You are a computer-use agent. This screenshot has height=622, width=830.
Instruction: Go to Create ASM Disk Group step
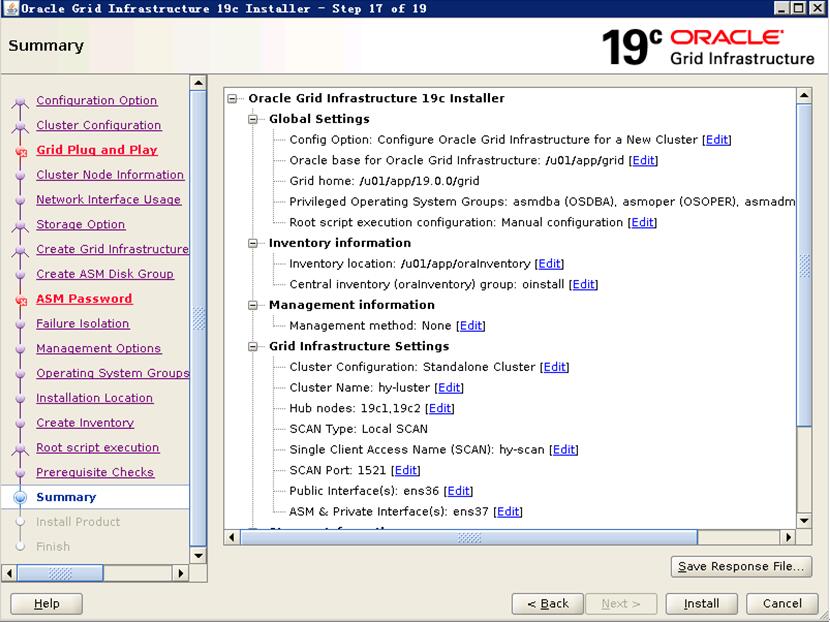pos(105,274)
